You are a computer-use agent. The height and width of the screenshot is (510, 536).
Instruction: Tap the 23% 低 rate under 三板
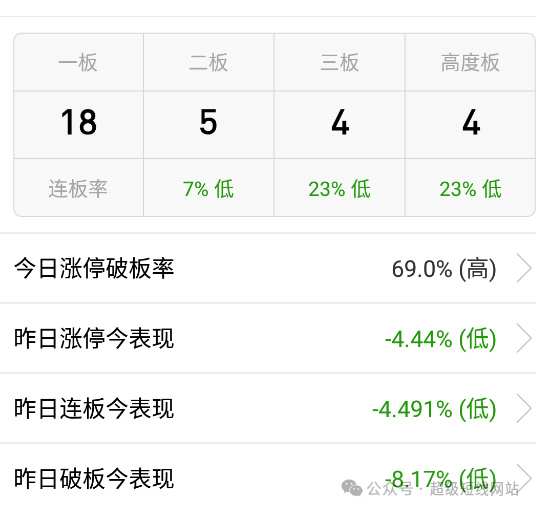point(339,189)
